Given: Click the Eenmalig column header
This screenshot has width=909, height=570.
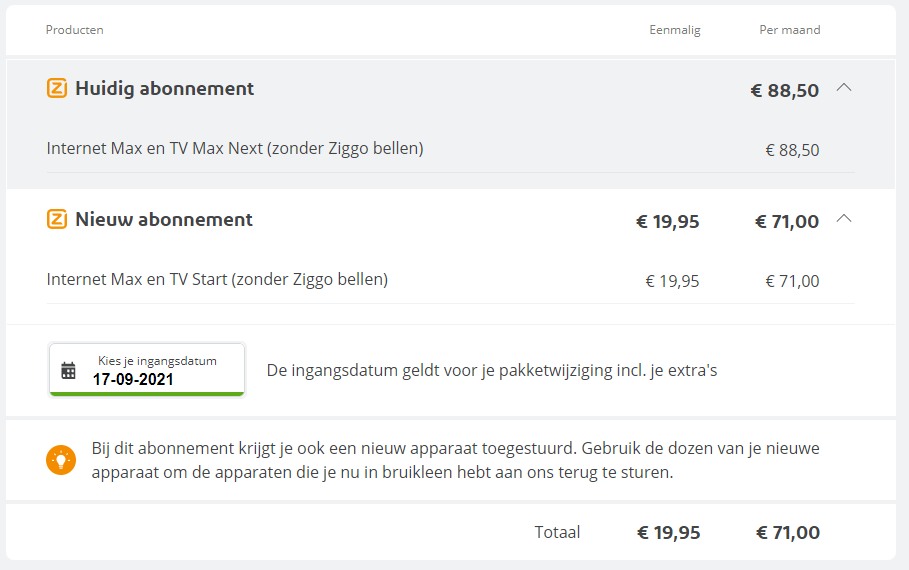Looking at the screenshot, I should (x=675, y=30).
